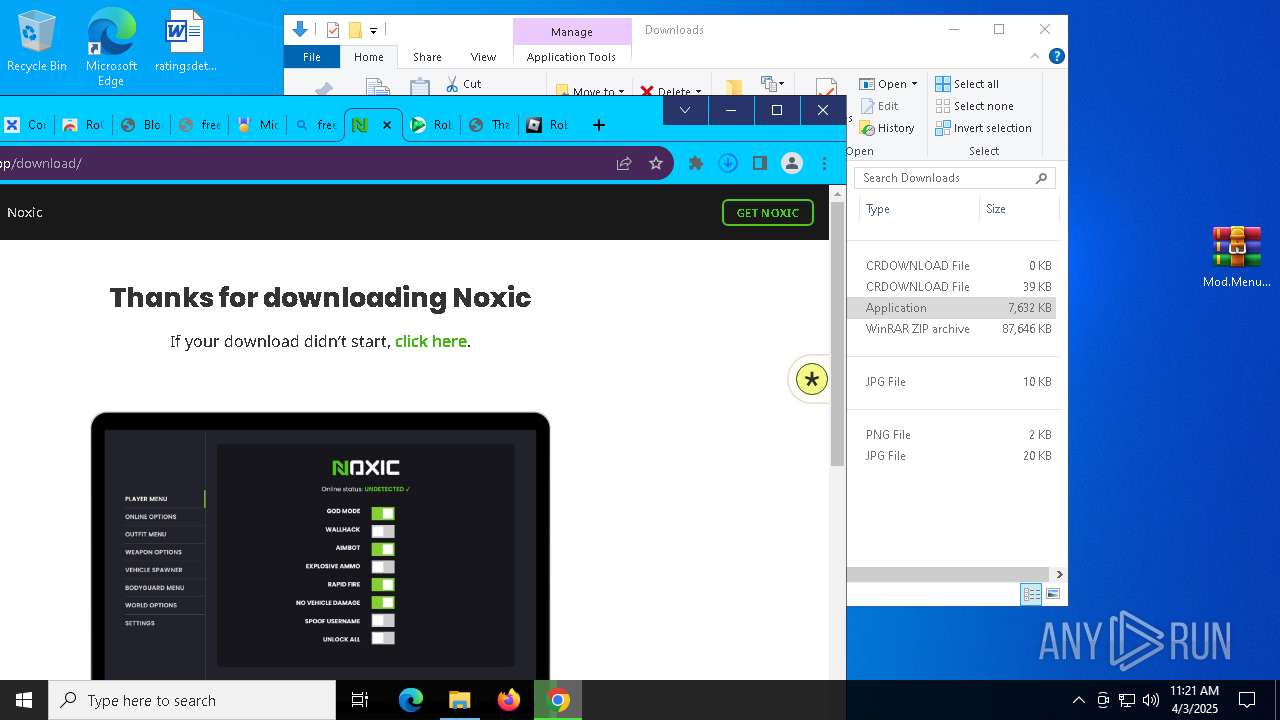The width and height of the screenshot is (1280, 720).
Task: Click Select all in Explorer ribbon
Action: pyautogui.click(x=967, y=84)
